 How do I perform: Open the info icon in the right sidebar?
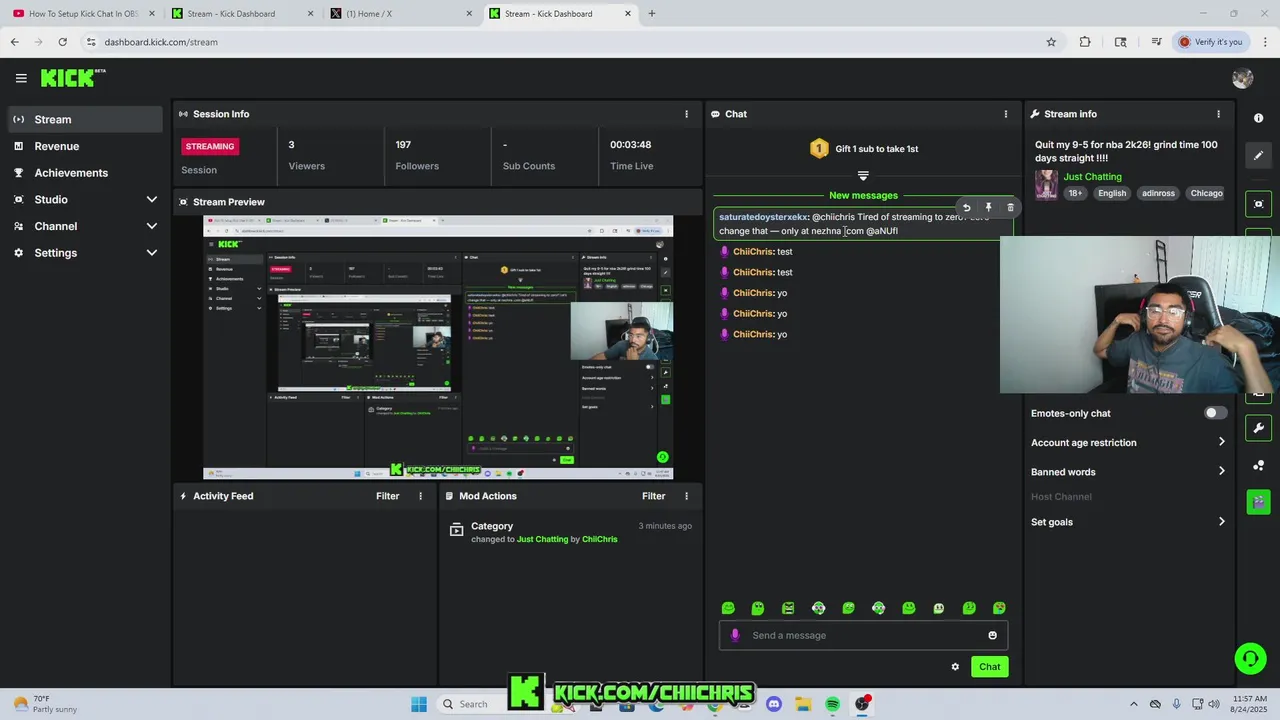(x=1258, y=118)
